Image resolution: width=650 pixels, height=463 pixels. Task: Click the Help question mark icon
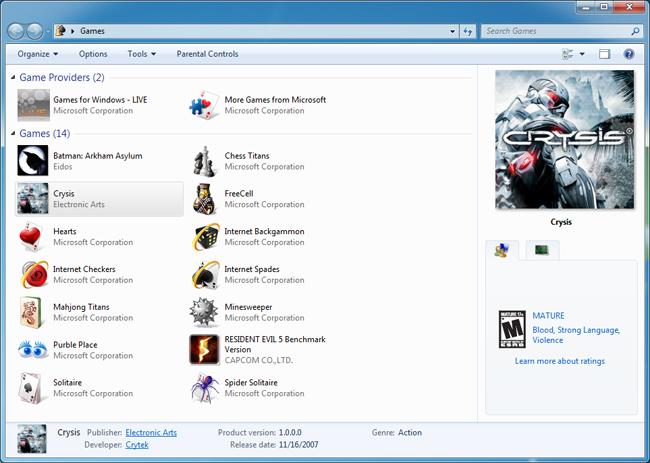(629, 54)
